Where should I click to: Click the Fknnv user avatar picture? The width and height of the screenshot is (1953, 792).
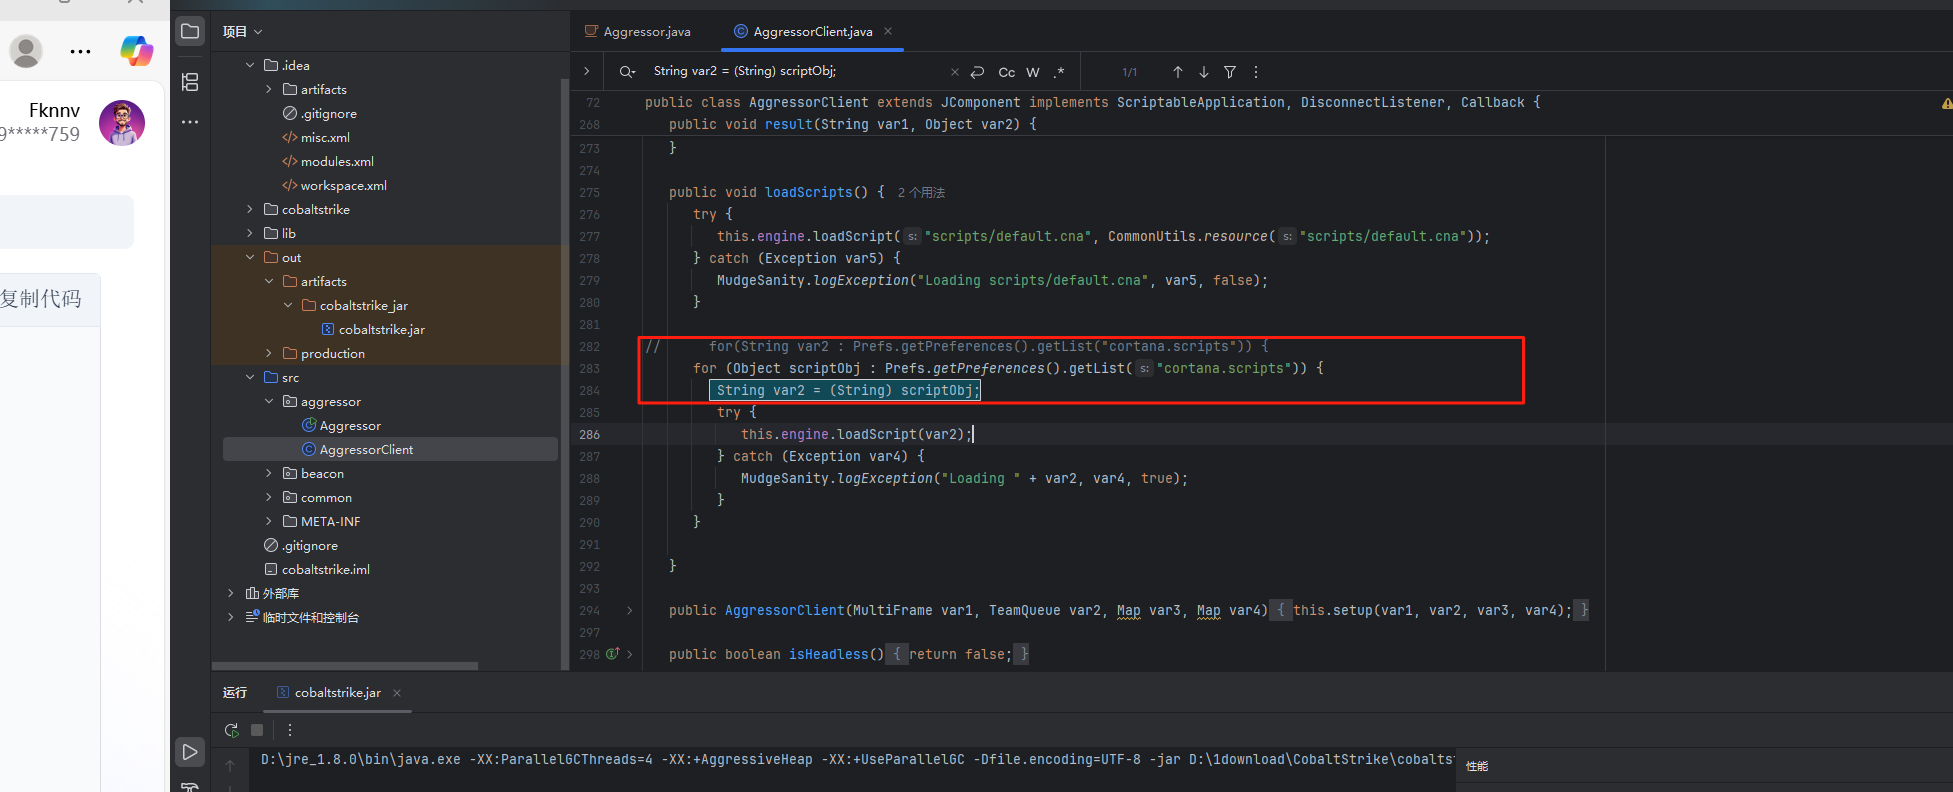[x=122, y=122]
